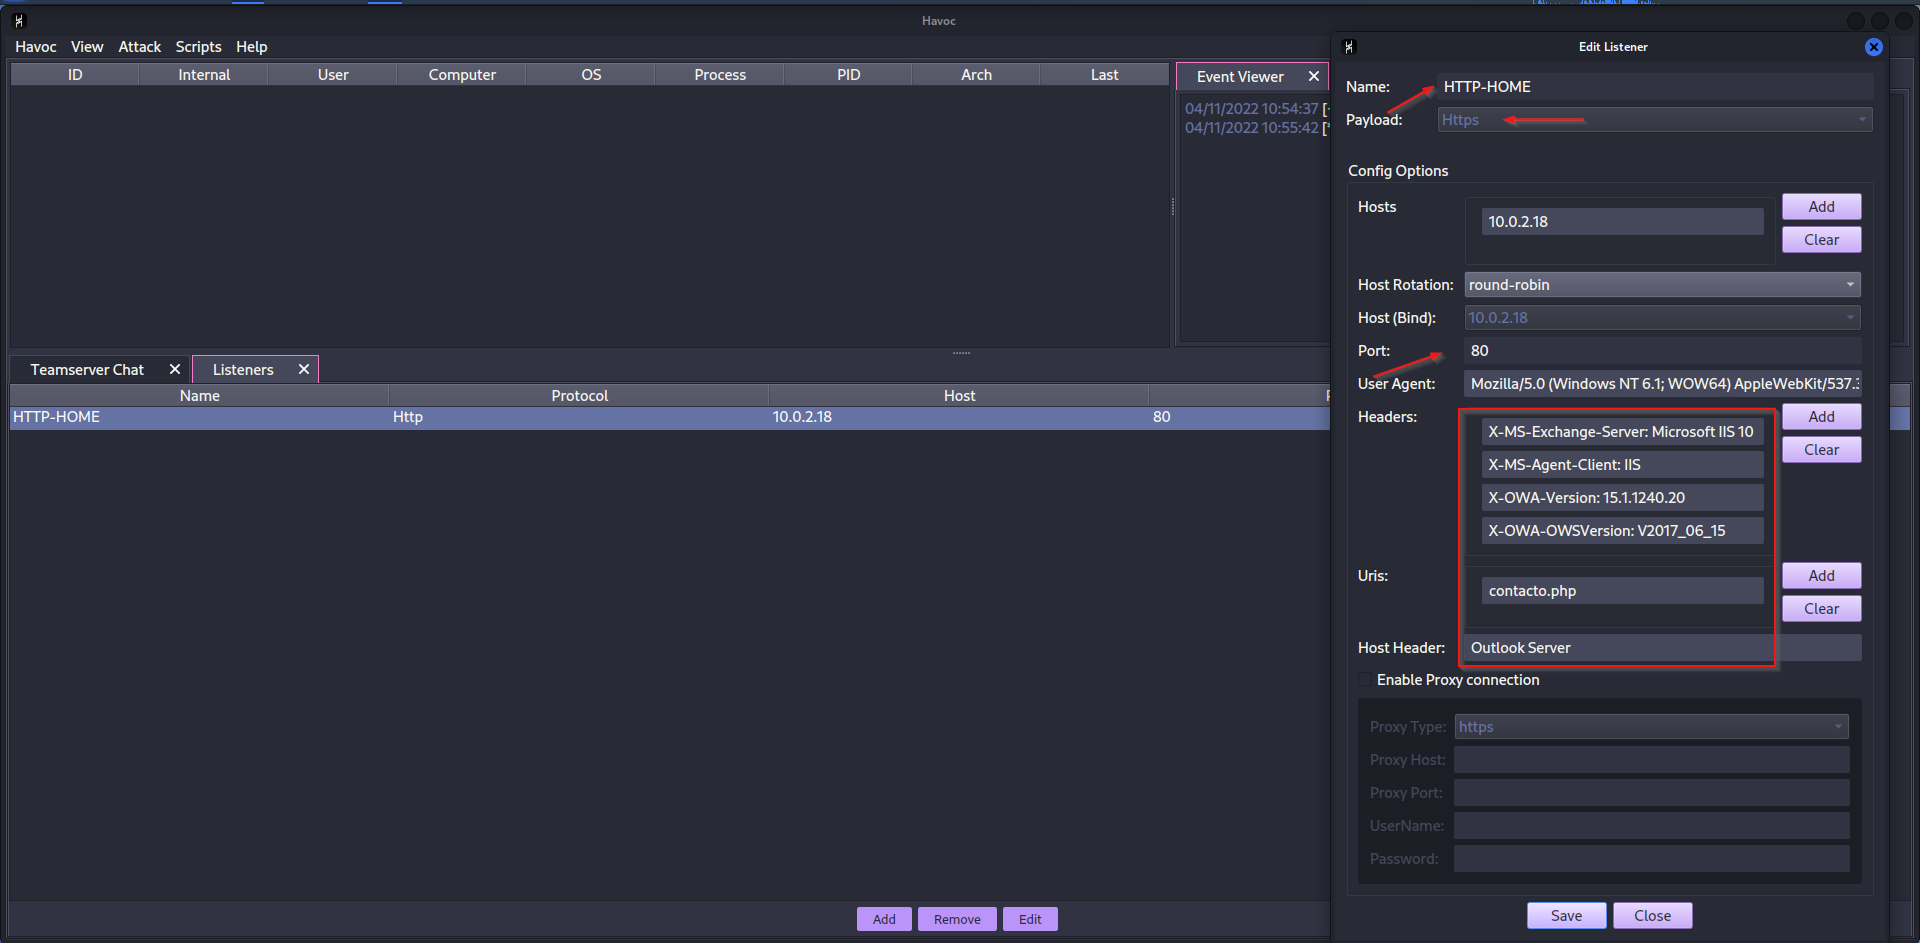Remove the selected listener
The image size is (1920, 943).
tap(956, 918)
